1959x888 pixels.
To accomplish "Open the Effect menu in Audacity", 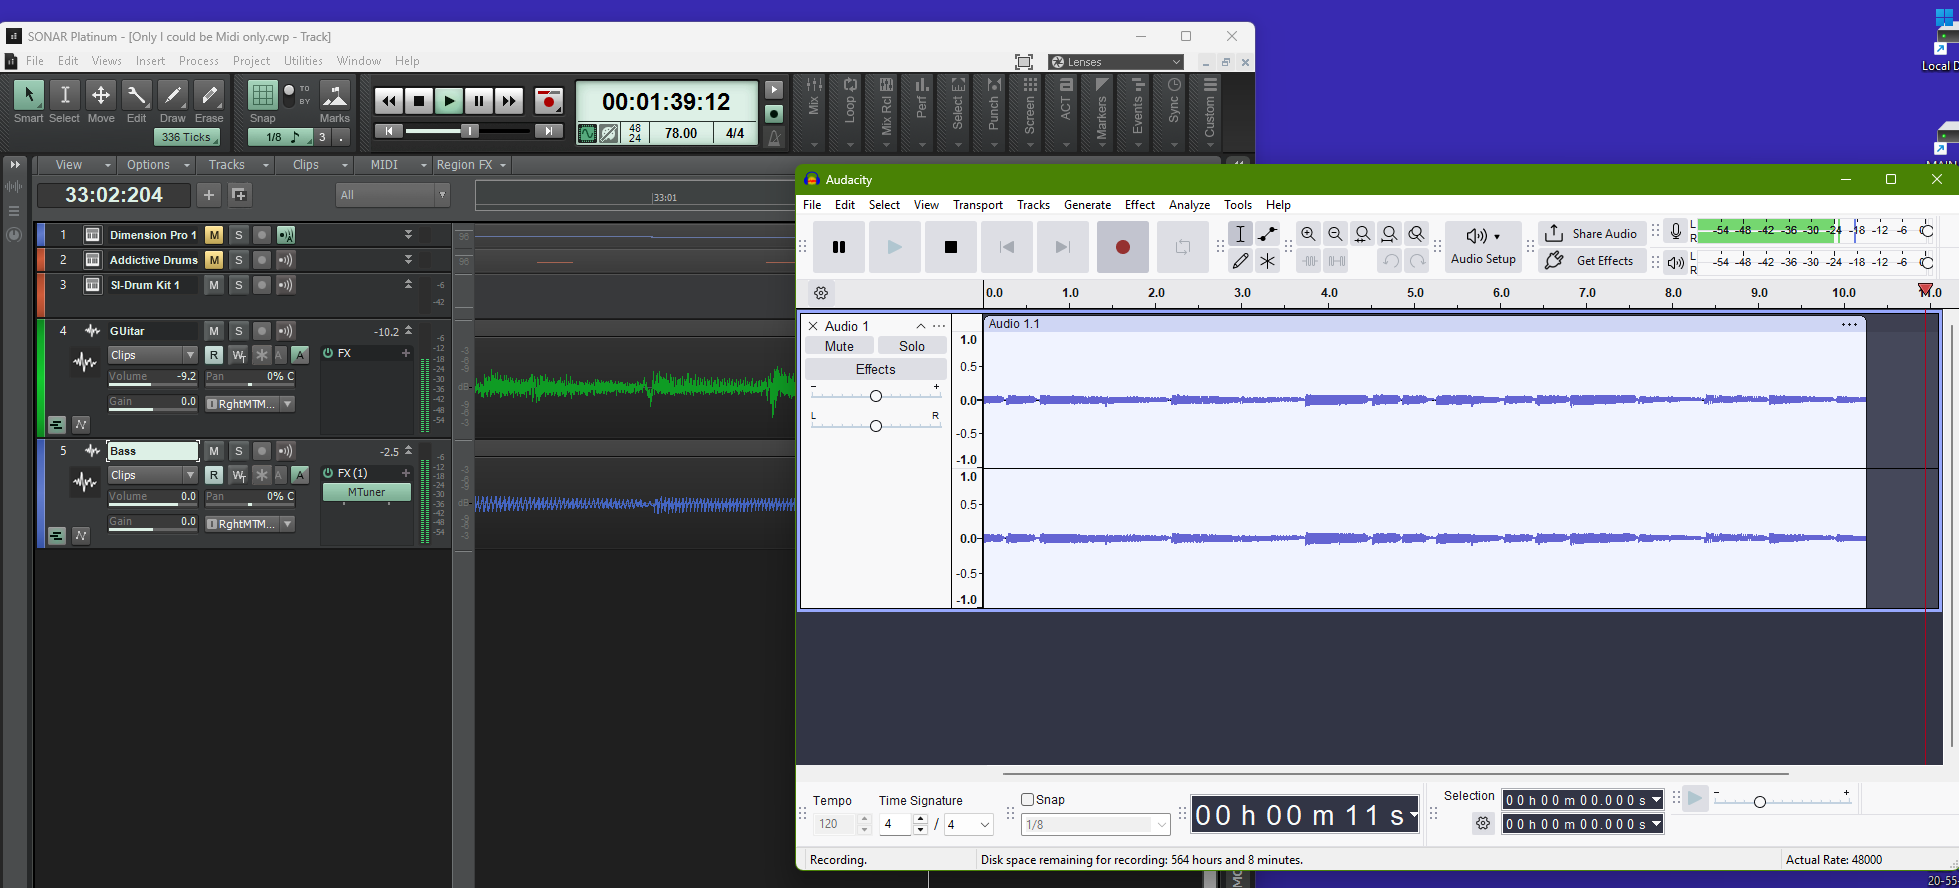I will coord(1139,205).
